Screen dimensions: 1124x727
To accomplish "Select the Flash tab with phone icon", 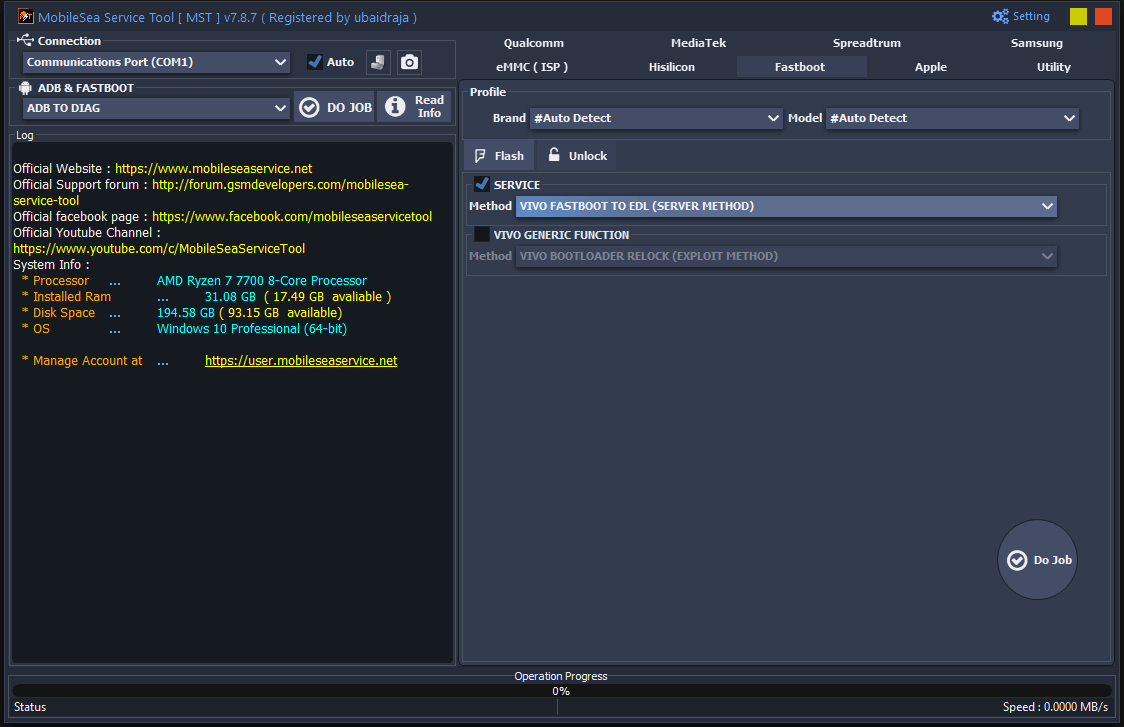I will tap(497, 155).
